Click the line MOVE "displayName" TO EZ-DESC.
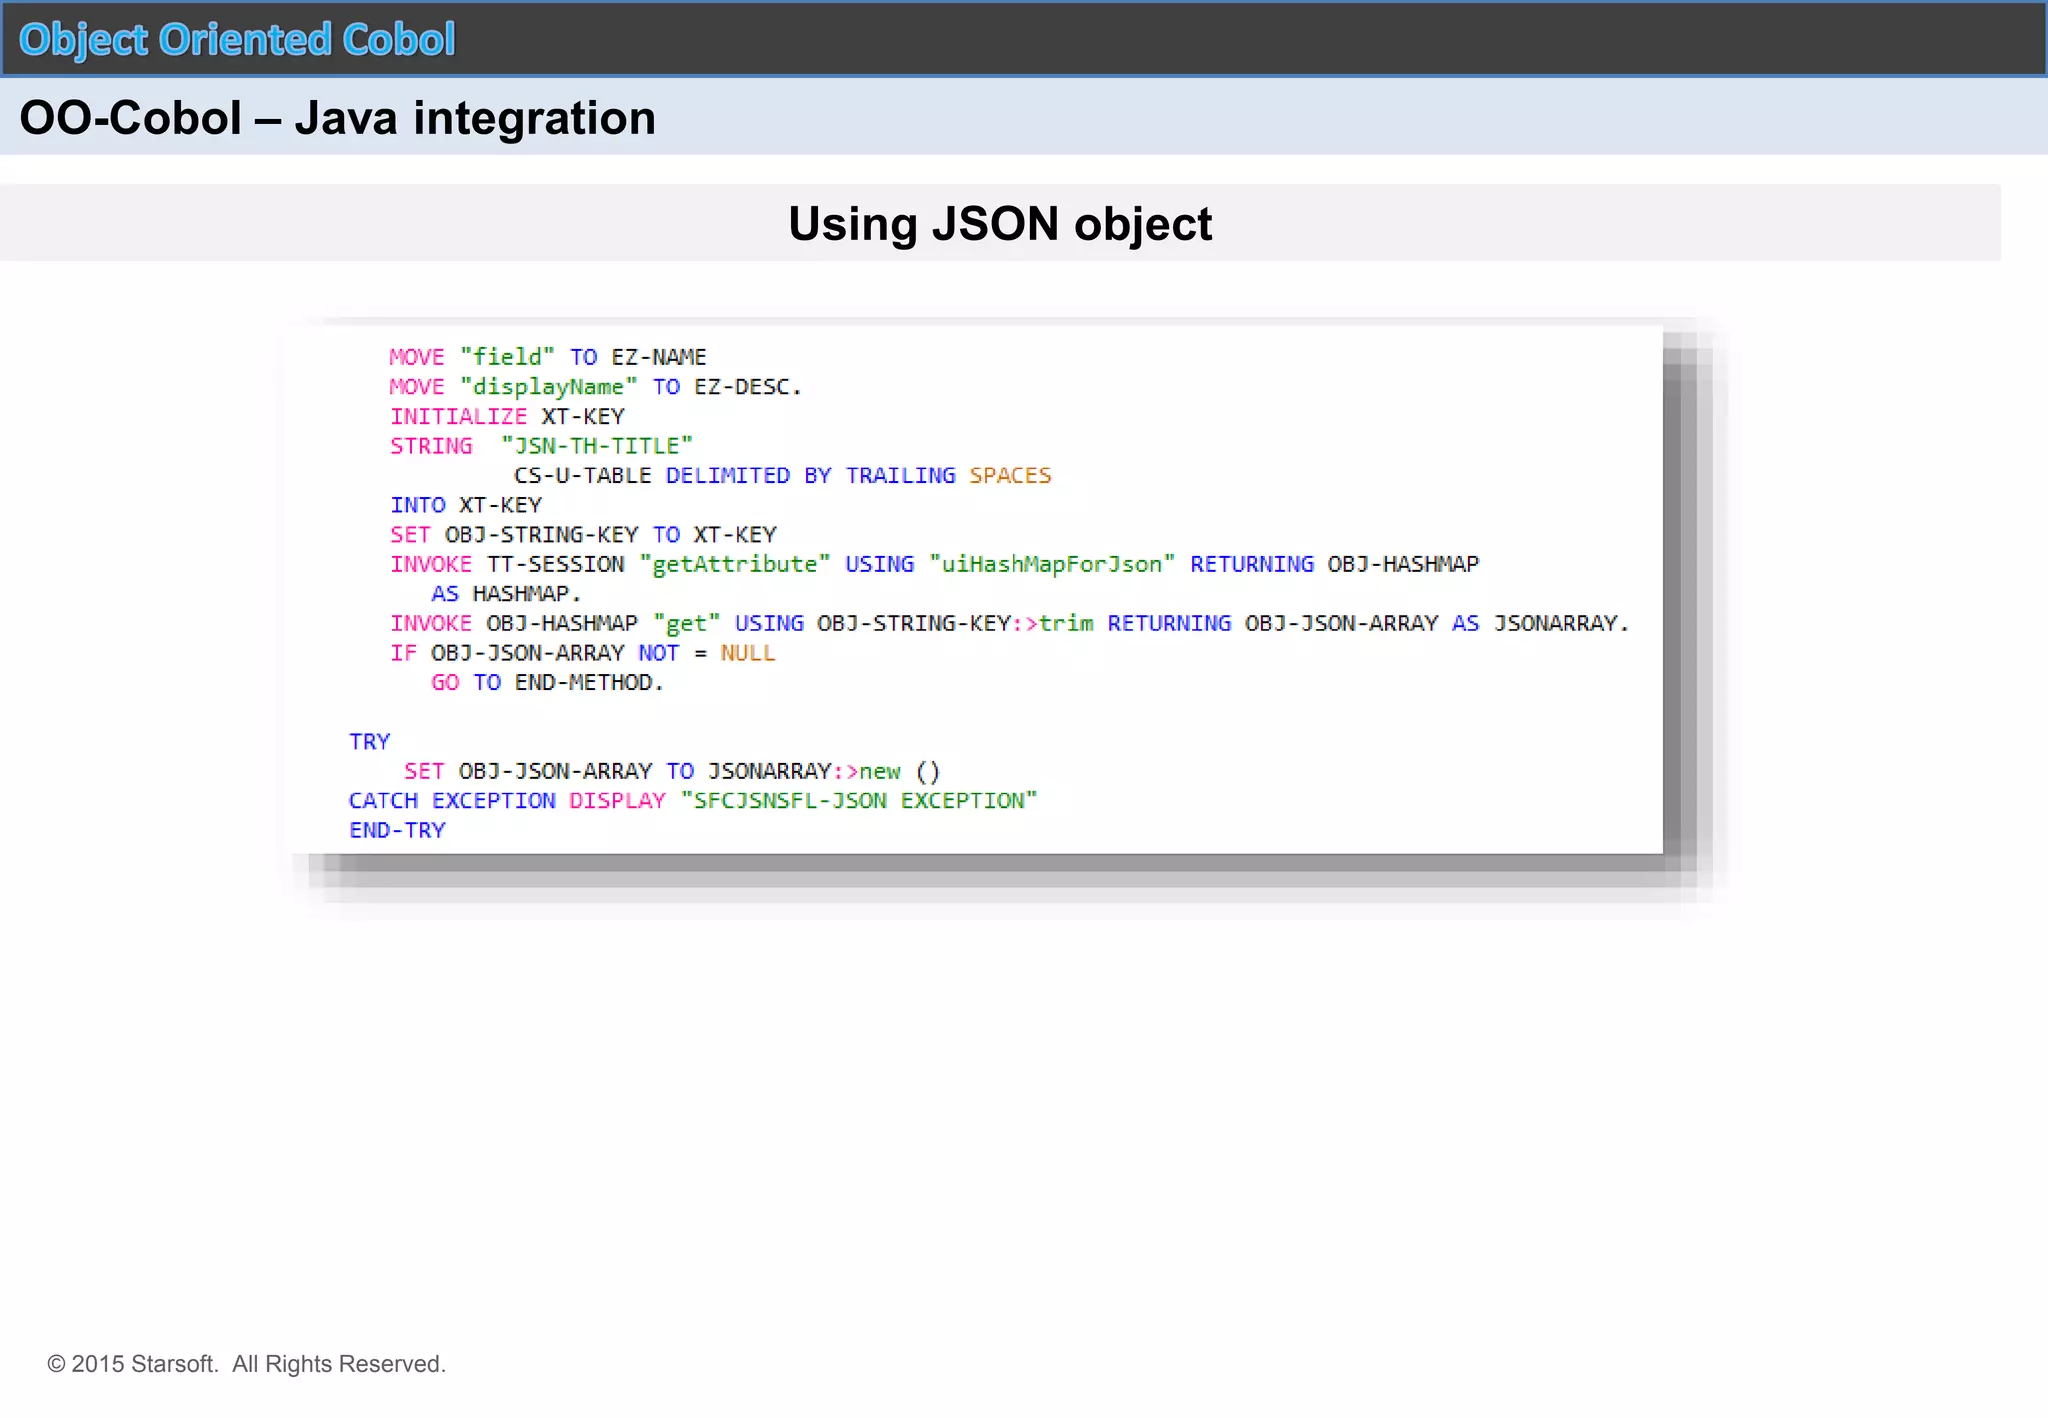The width and height of the screenshot is (2048, 1418). coord(596,387)
